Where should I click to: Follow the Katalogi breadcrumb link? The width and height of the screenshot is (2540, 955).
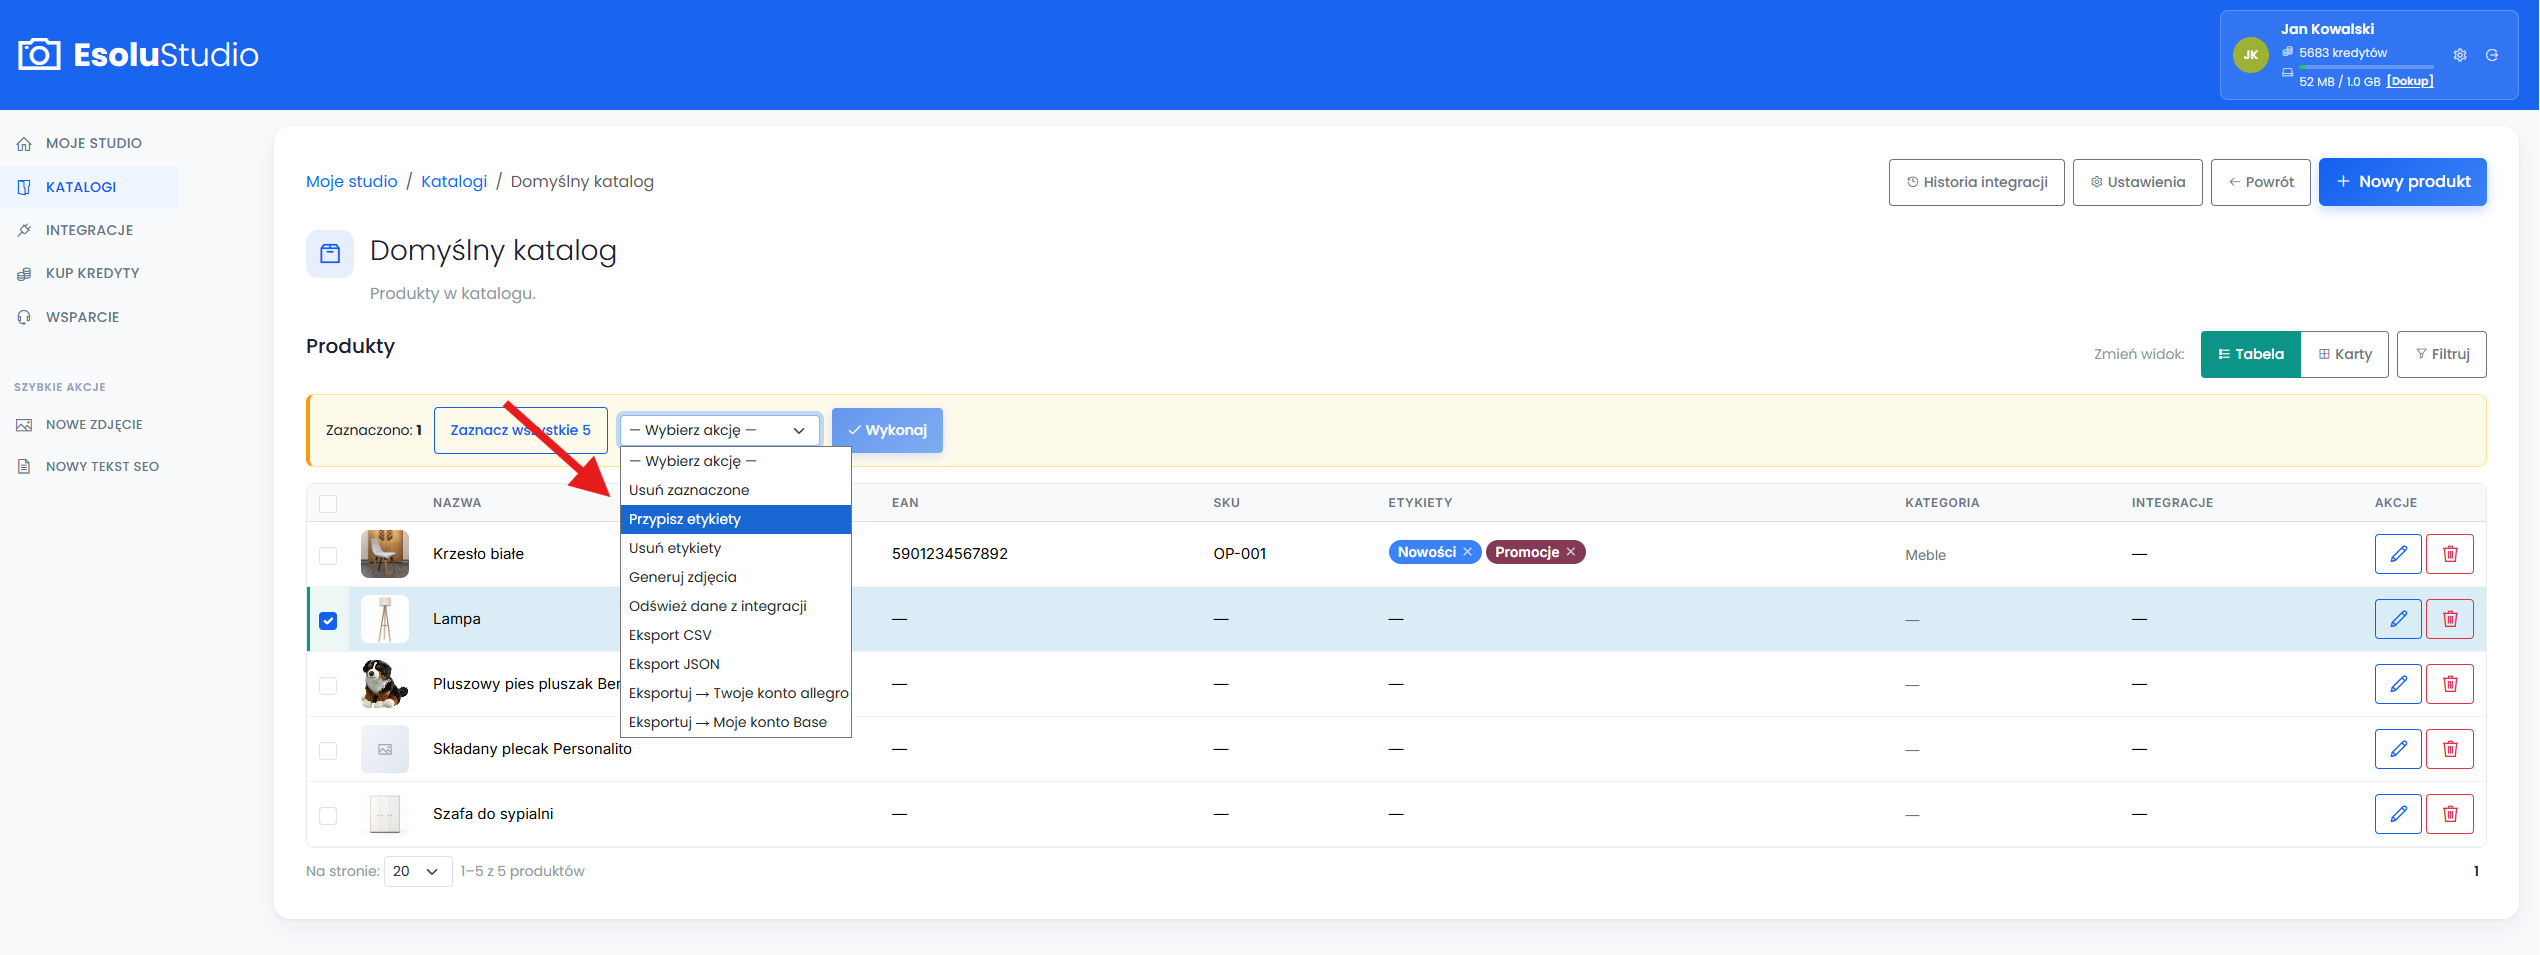click(454, 181)
